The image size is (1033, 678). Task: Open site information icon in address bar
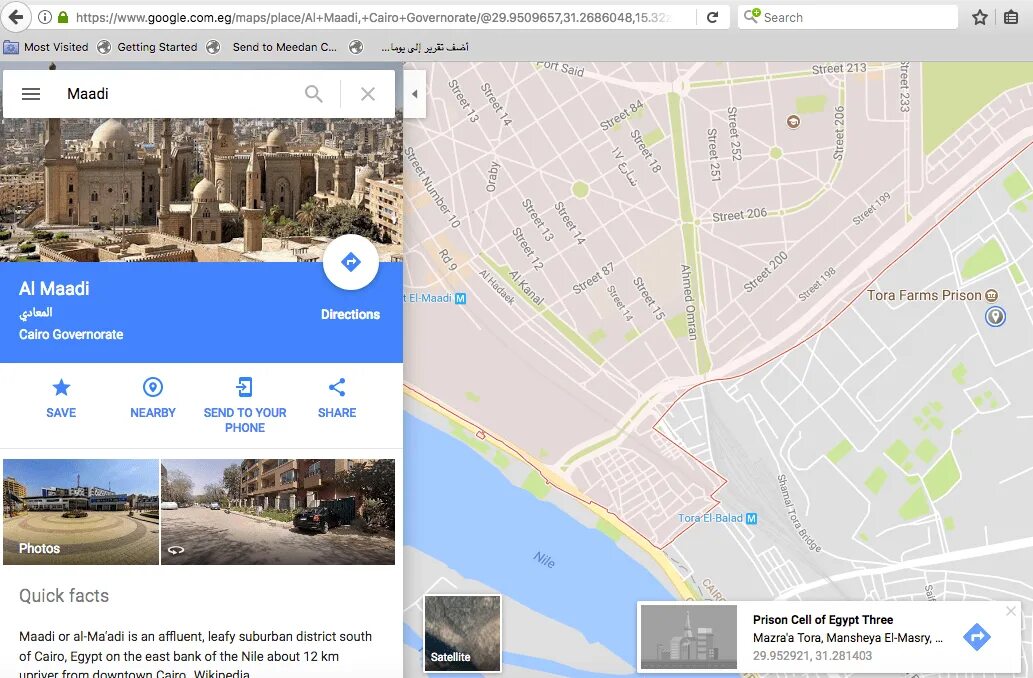click(x=44, y=18)
